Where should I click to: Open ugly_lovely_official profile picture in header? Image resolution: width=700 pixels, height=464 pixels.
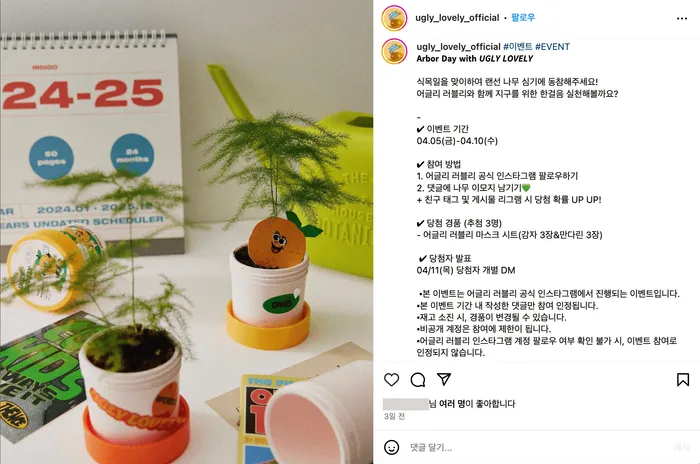394,18
